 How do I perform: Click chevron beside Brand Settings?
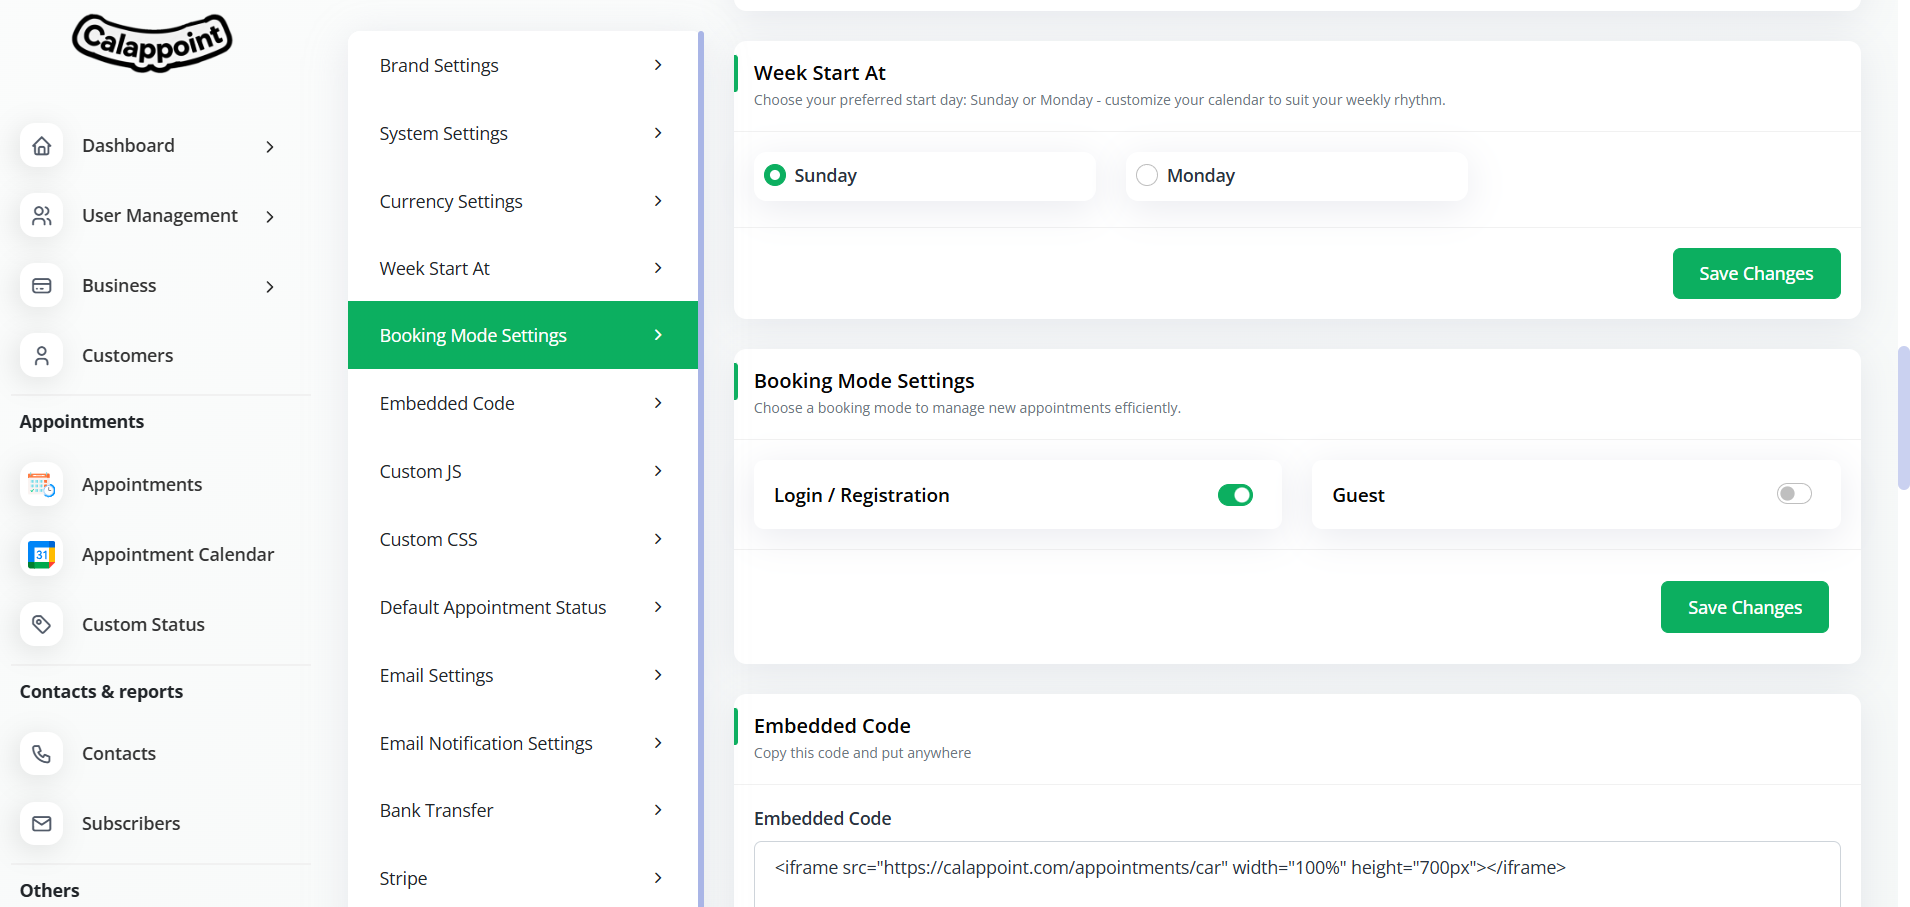(x=658, y=65)
